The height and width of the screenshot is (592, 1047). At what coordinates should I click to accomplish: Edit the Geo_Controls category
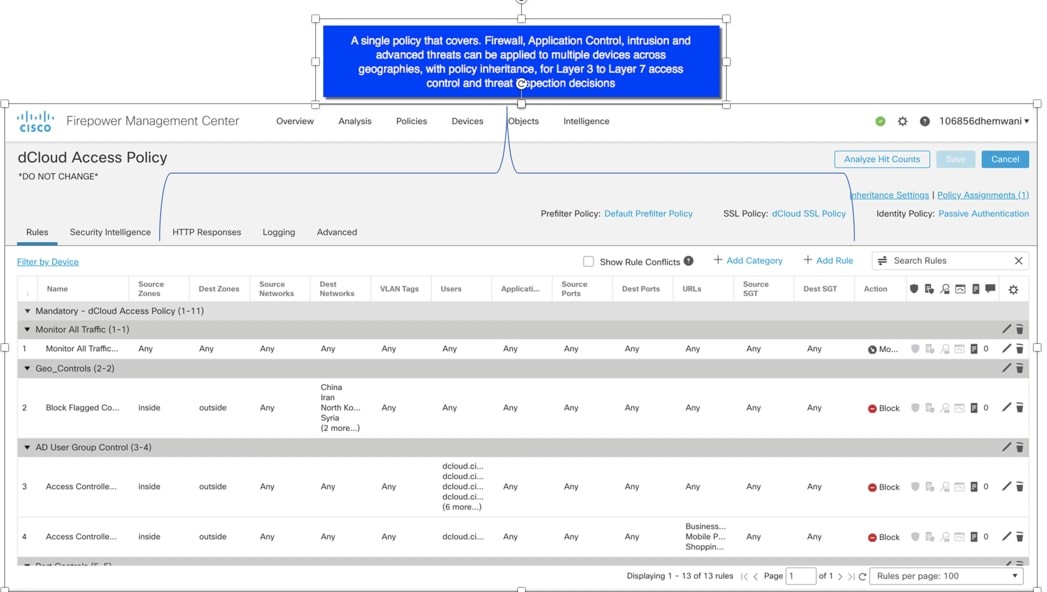(x=1006, y=368)
